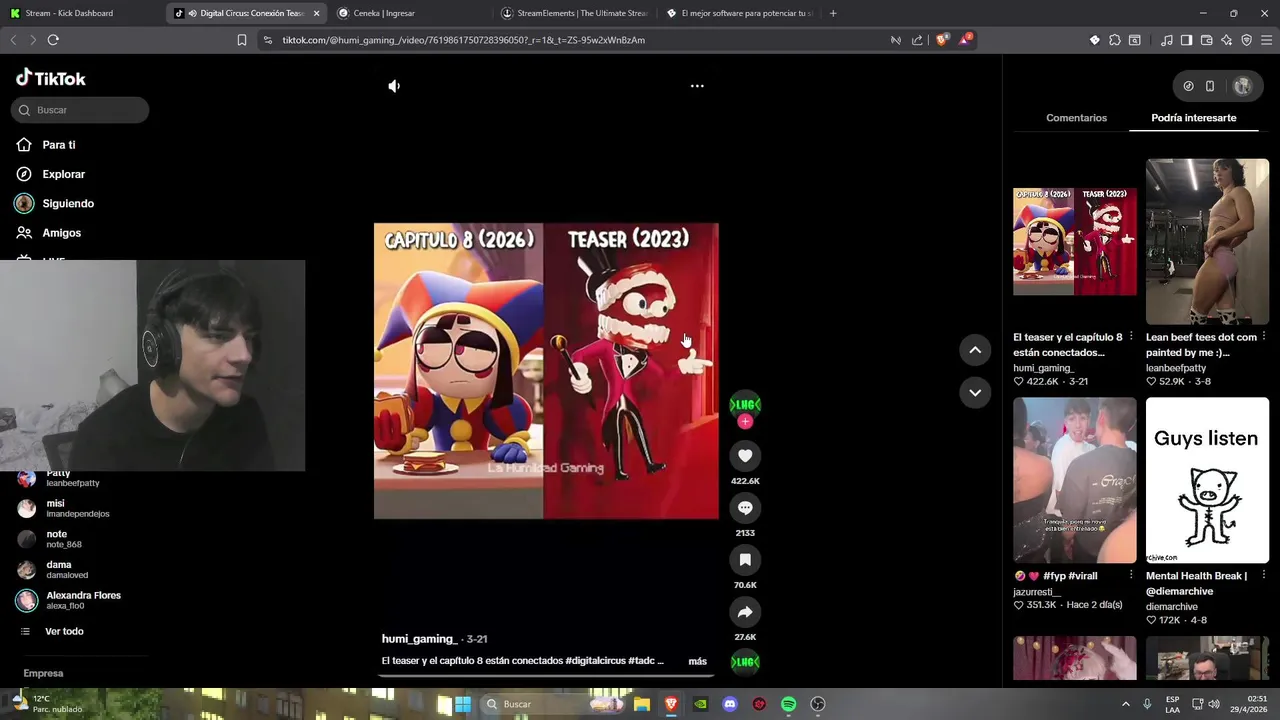Click the share page icon in address bar
This screenshot has height=720, width=1280.
coord(917,40)
